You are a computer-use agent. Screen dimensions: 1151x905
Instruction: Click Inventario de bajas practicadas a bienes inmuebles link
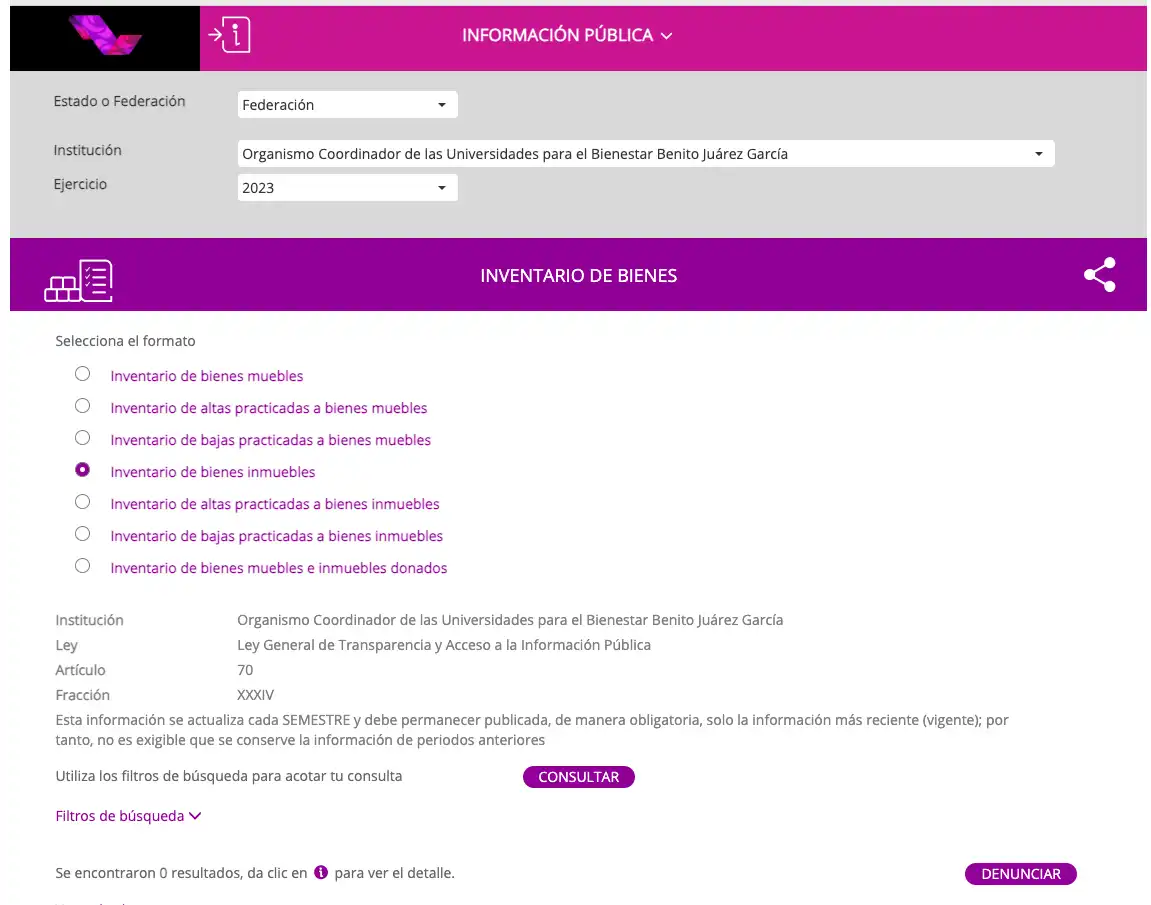click(276, 536)
